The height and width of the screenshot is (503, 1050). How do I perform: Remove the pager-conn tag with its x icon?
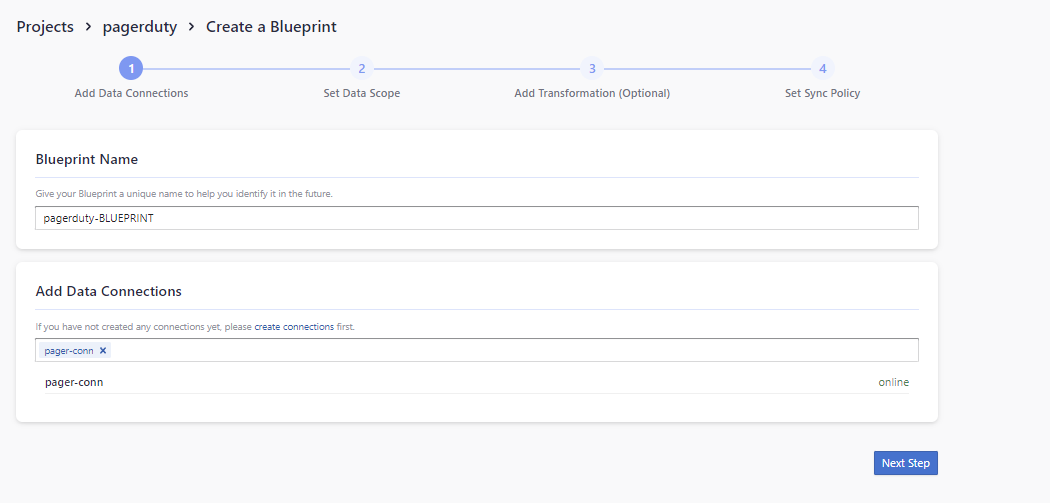(103, 351)
